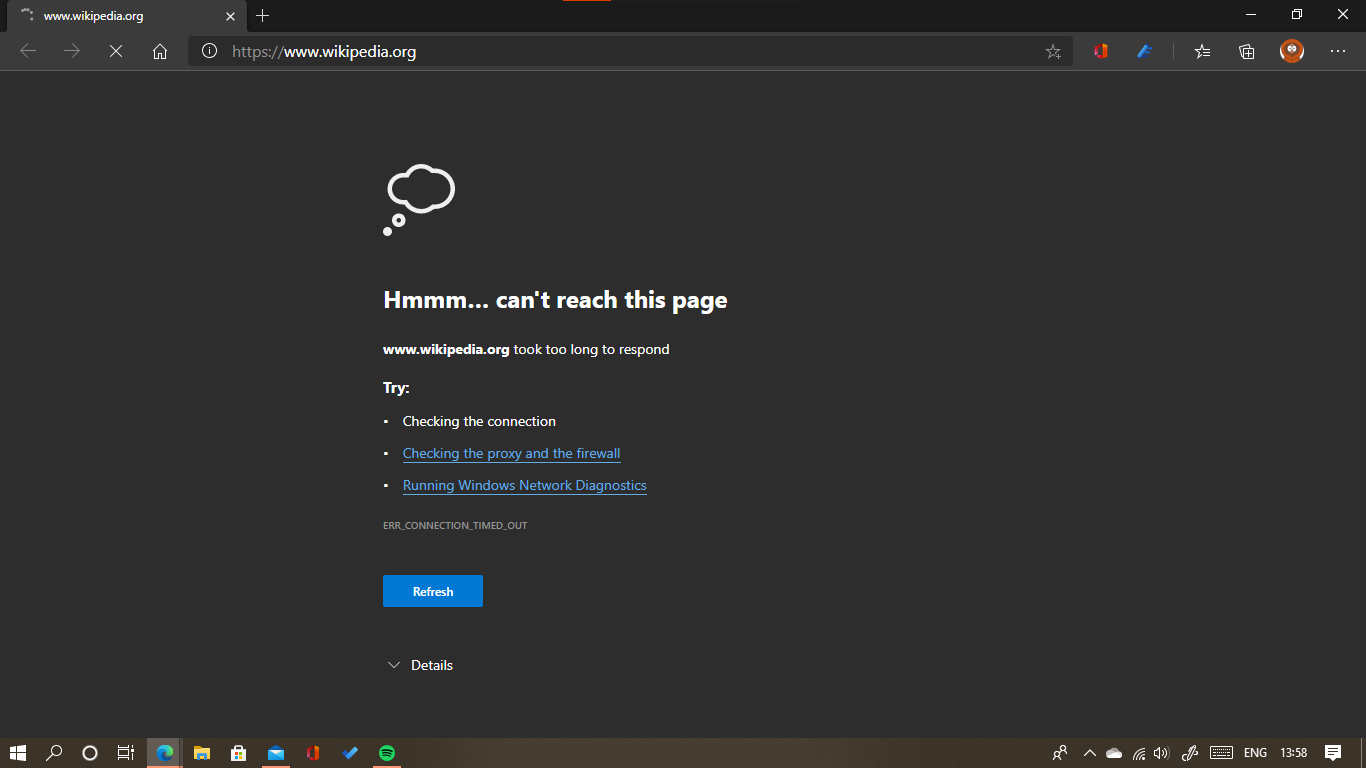Open the People icon in taskbar
The height and width of the screenshot is (768, 1366).
(x=1060, y=753)
